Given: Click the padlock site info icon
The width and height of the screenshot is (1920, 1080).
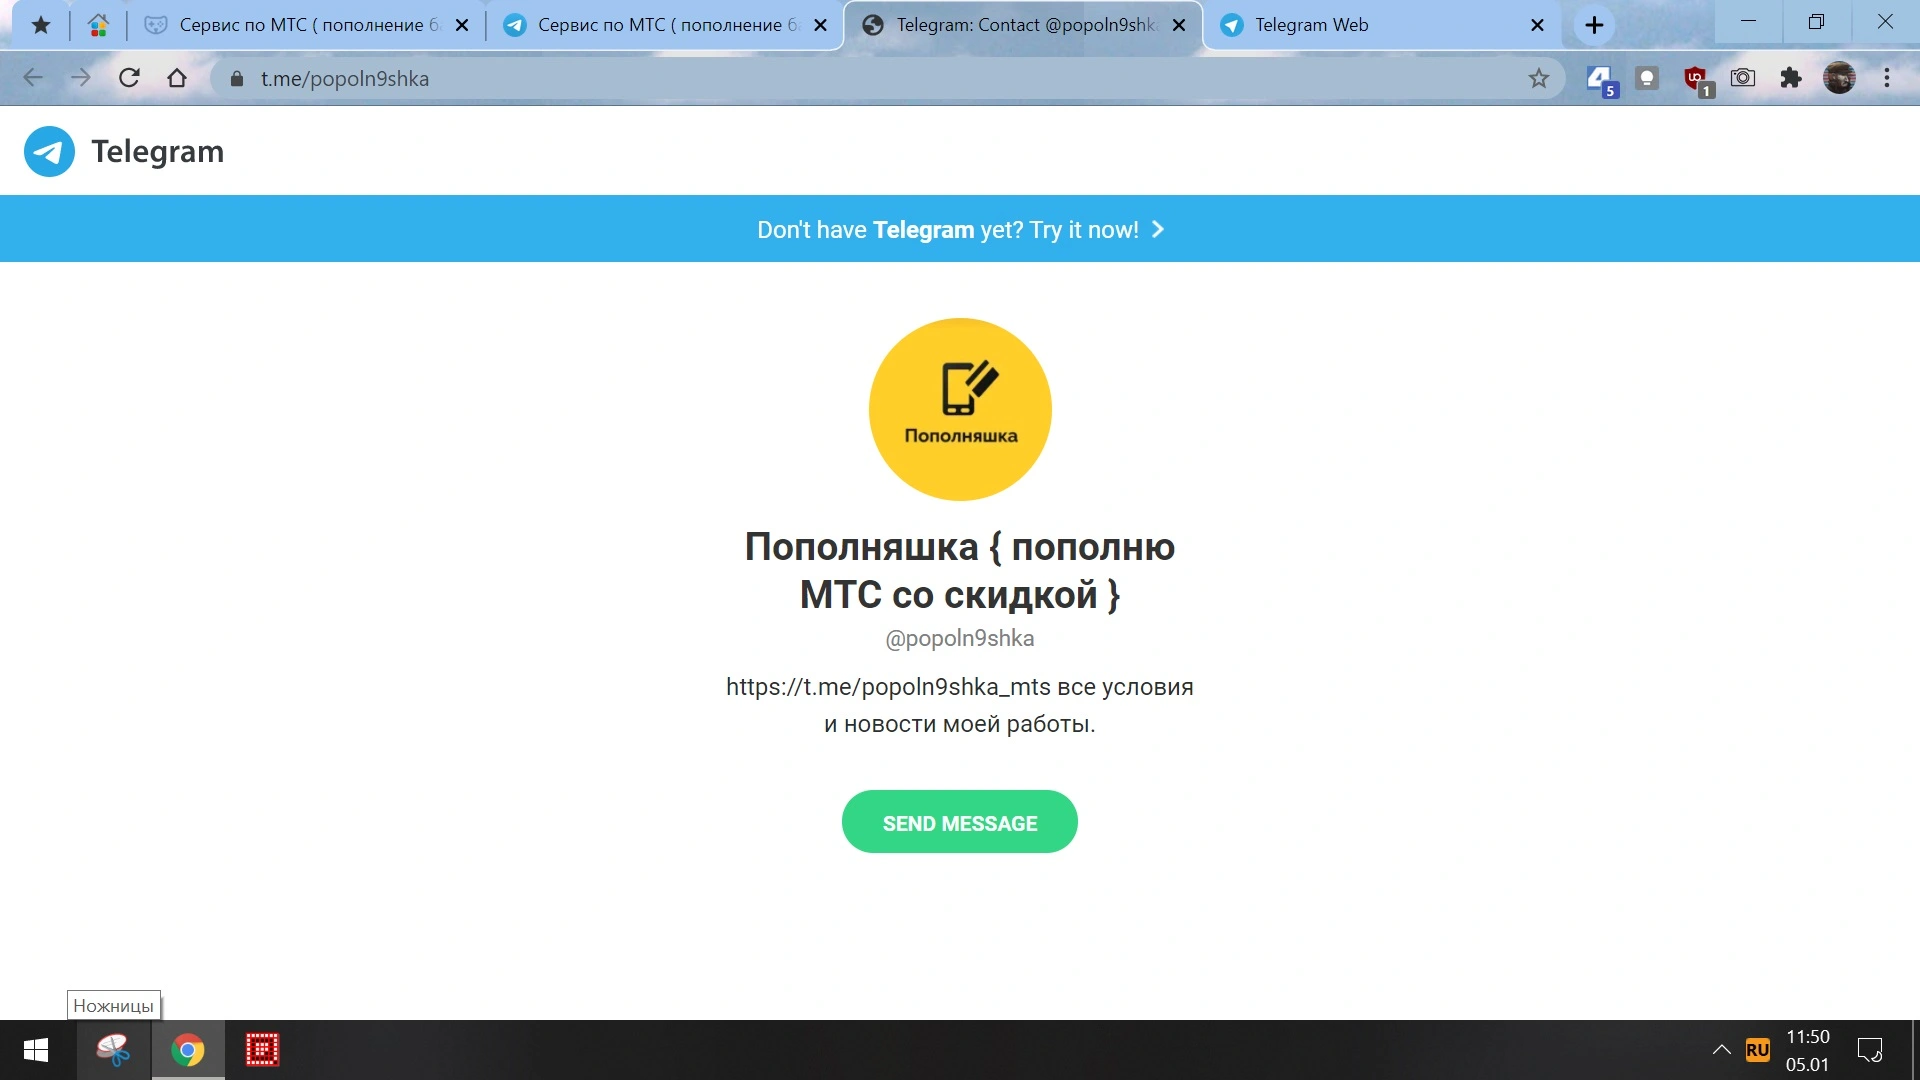Looking at the screenshot, I should coord(237,79).
